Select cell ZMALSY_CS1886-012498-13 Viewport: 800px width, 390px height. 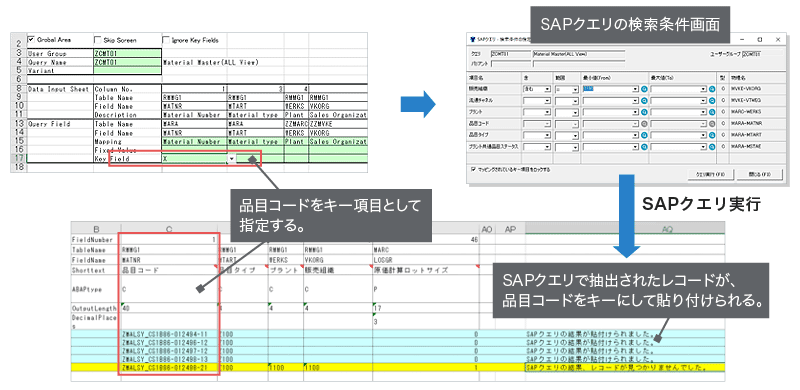[169, 359]
